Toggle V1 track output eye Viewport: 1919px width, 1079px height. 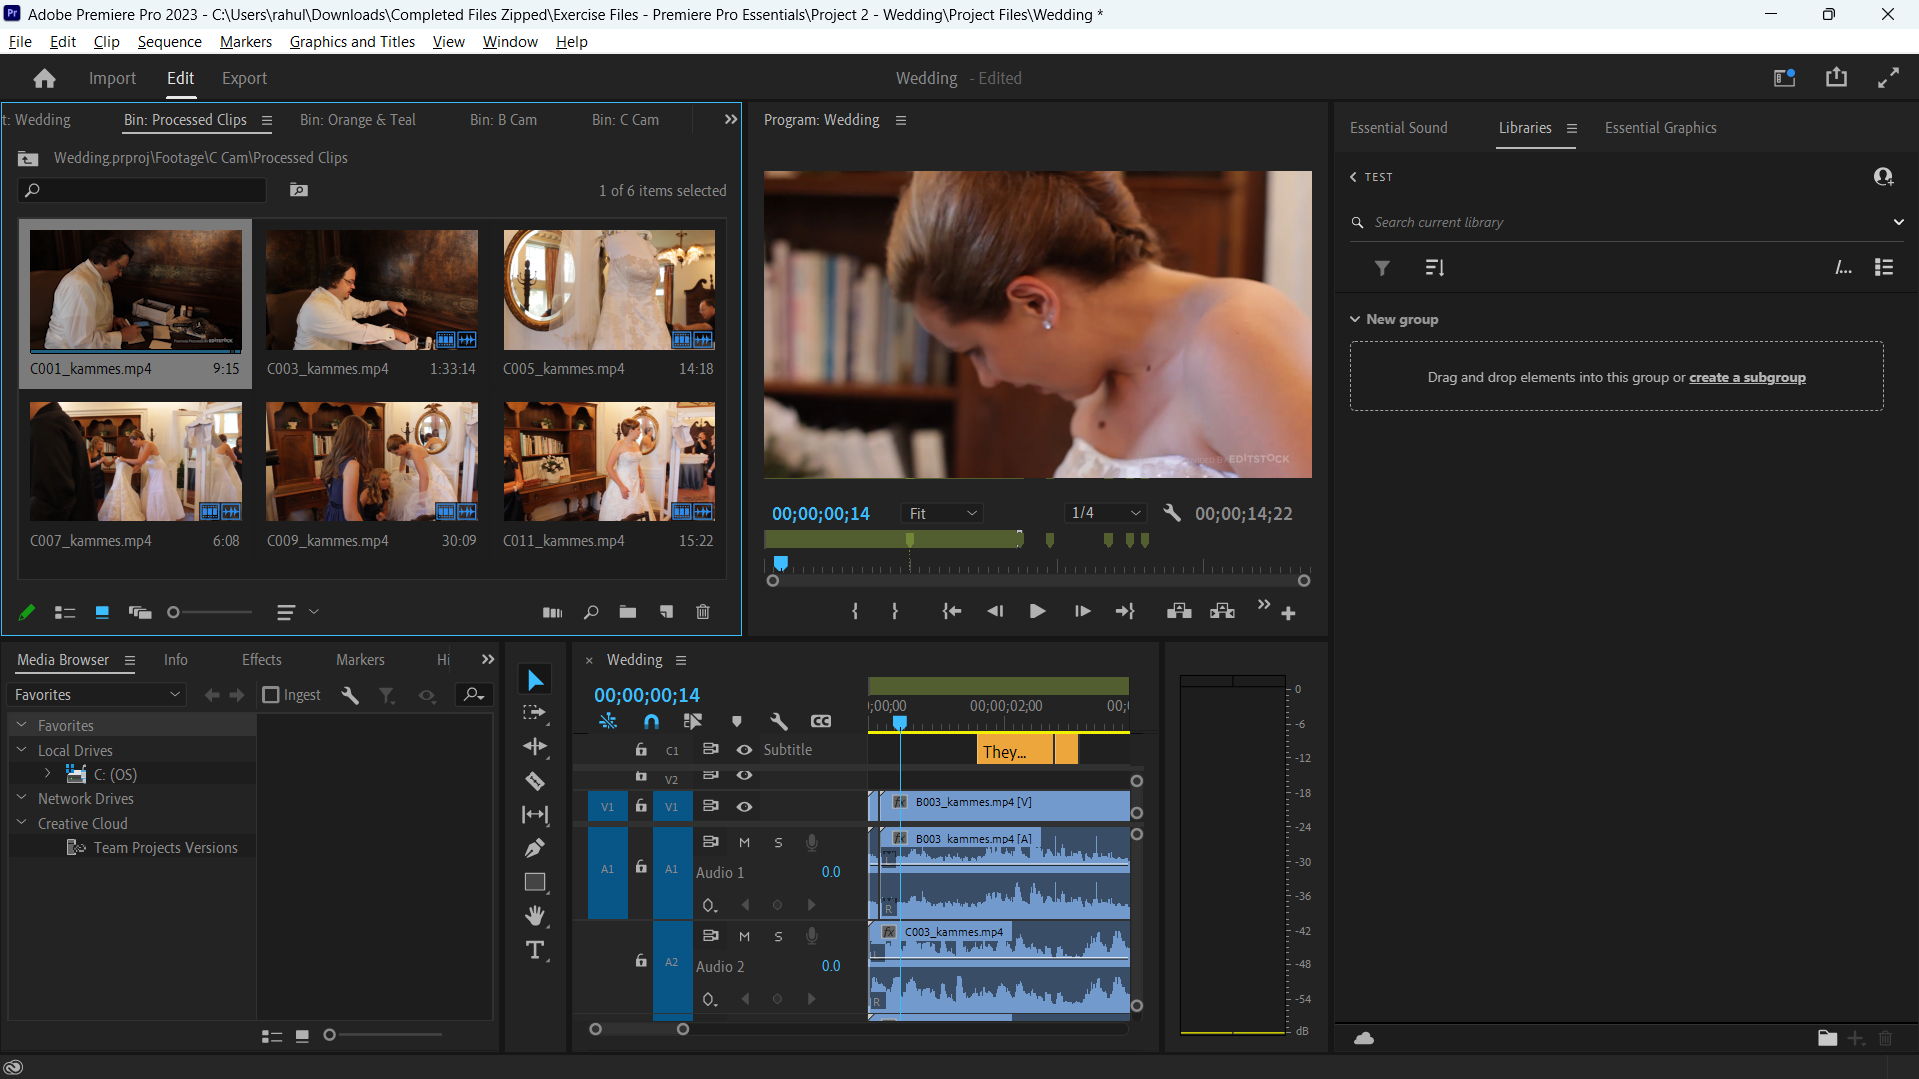click(x=744, y=807)
